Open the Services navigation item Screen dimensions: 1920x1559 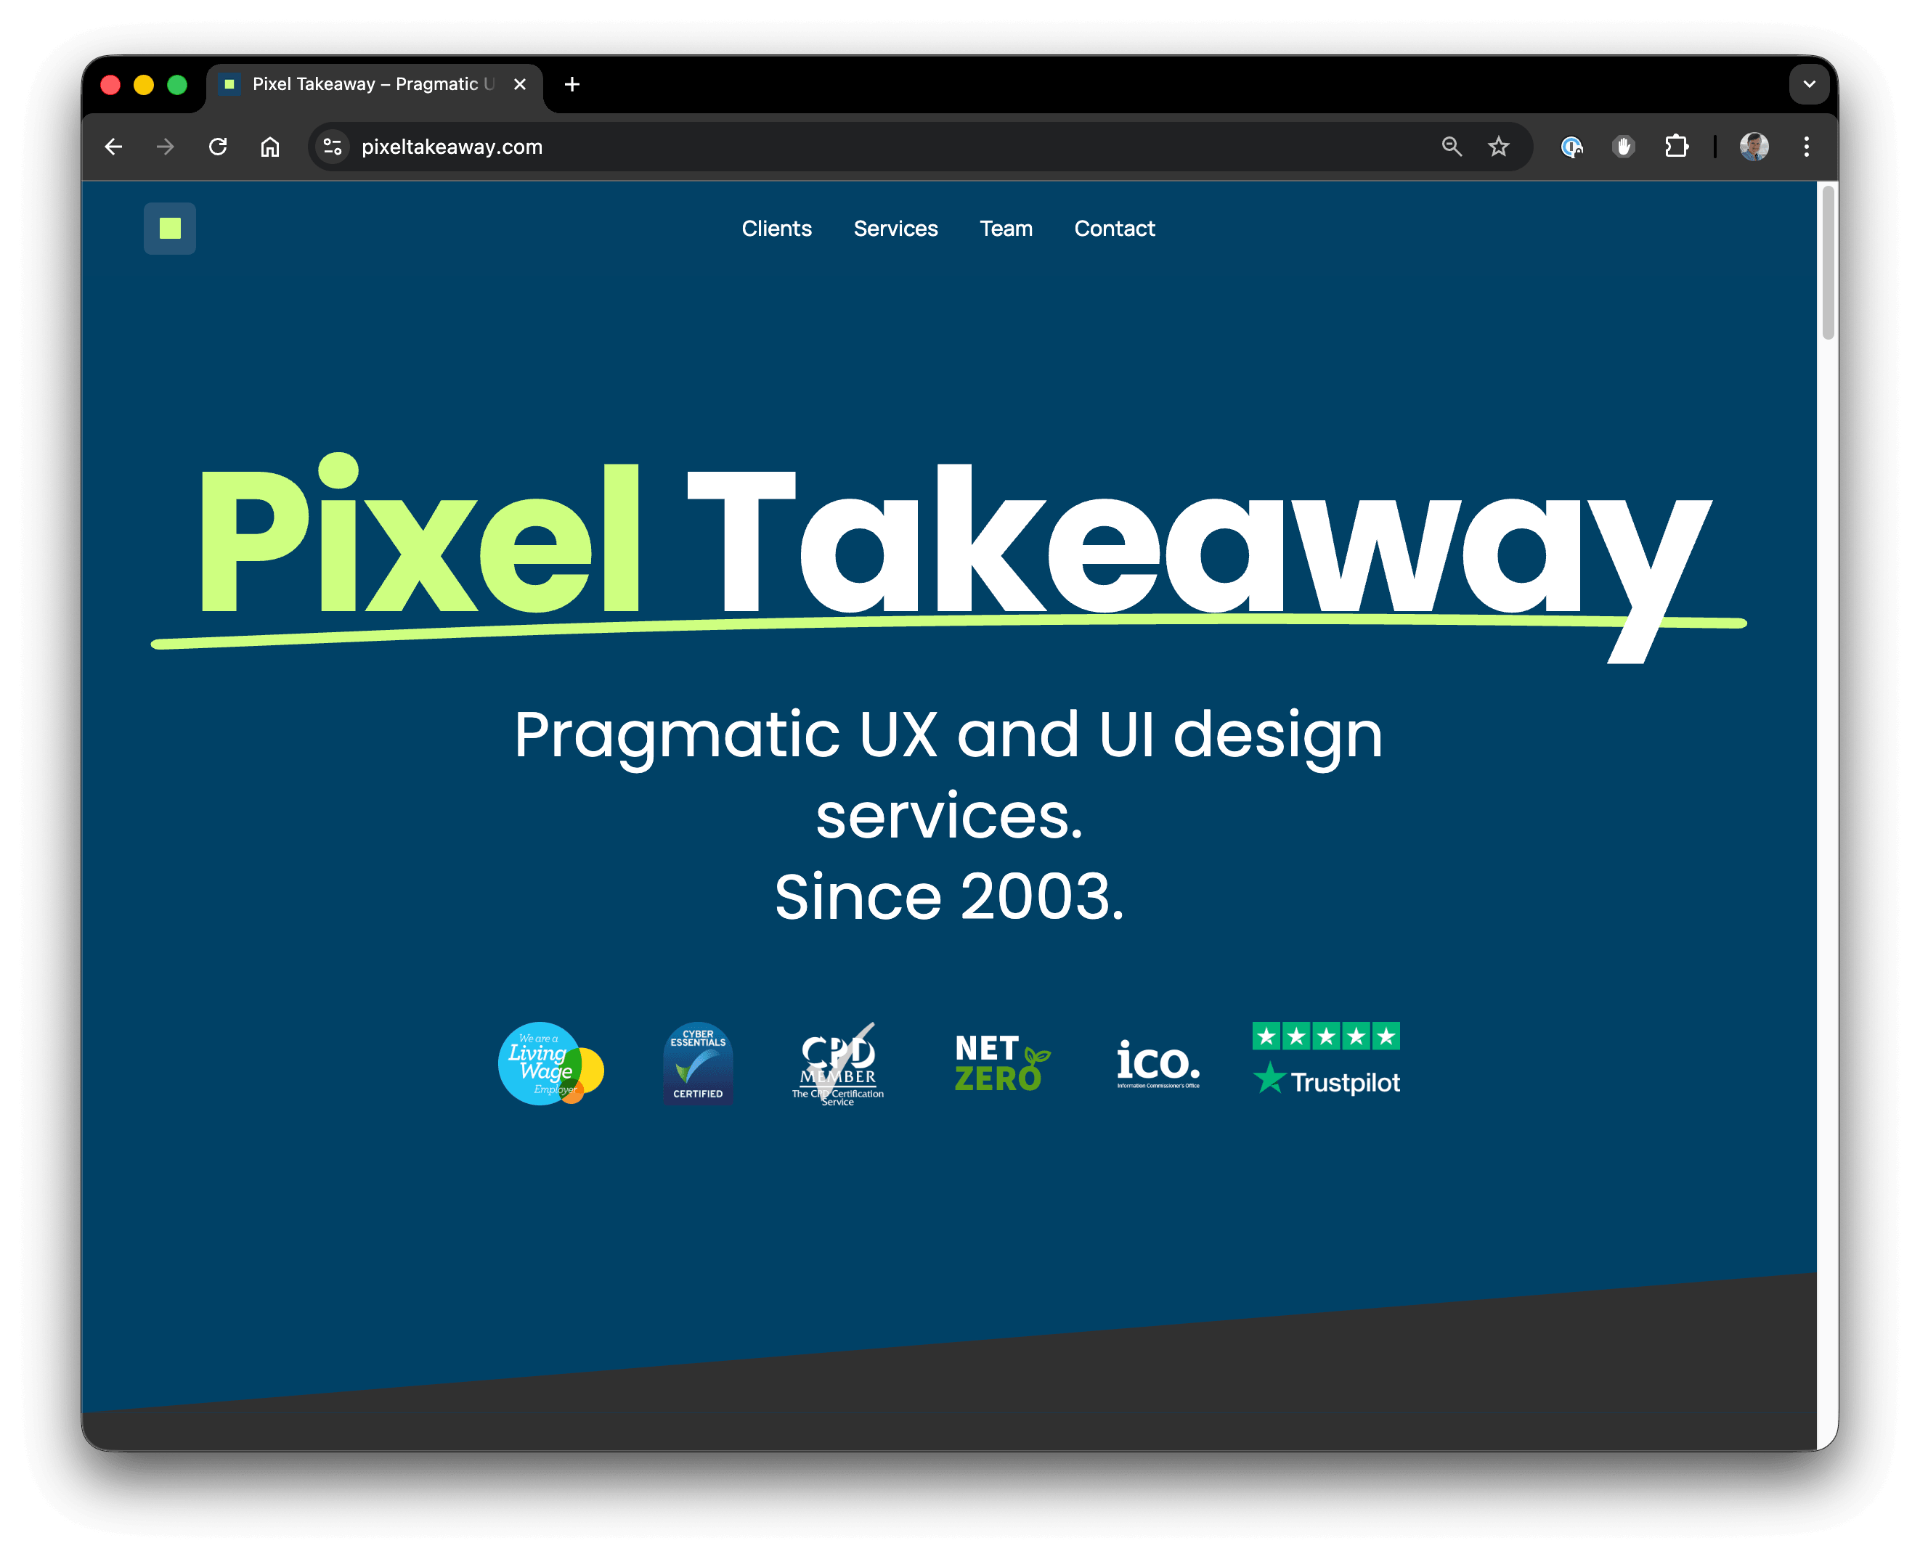[895, 229]
